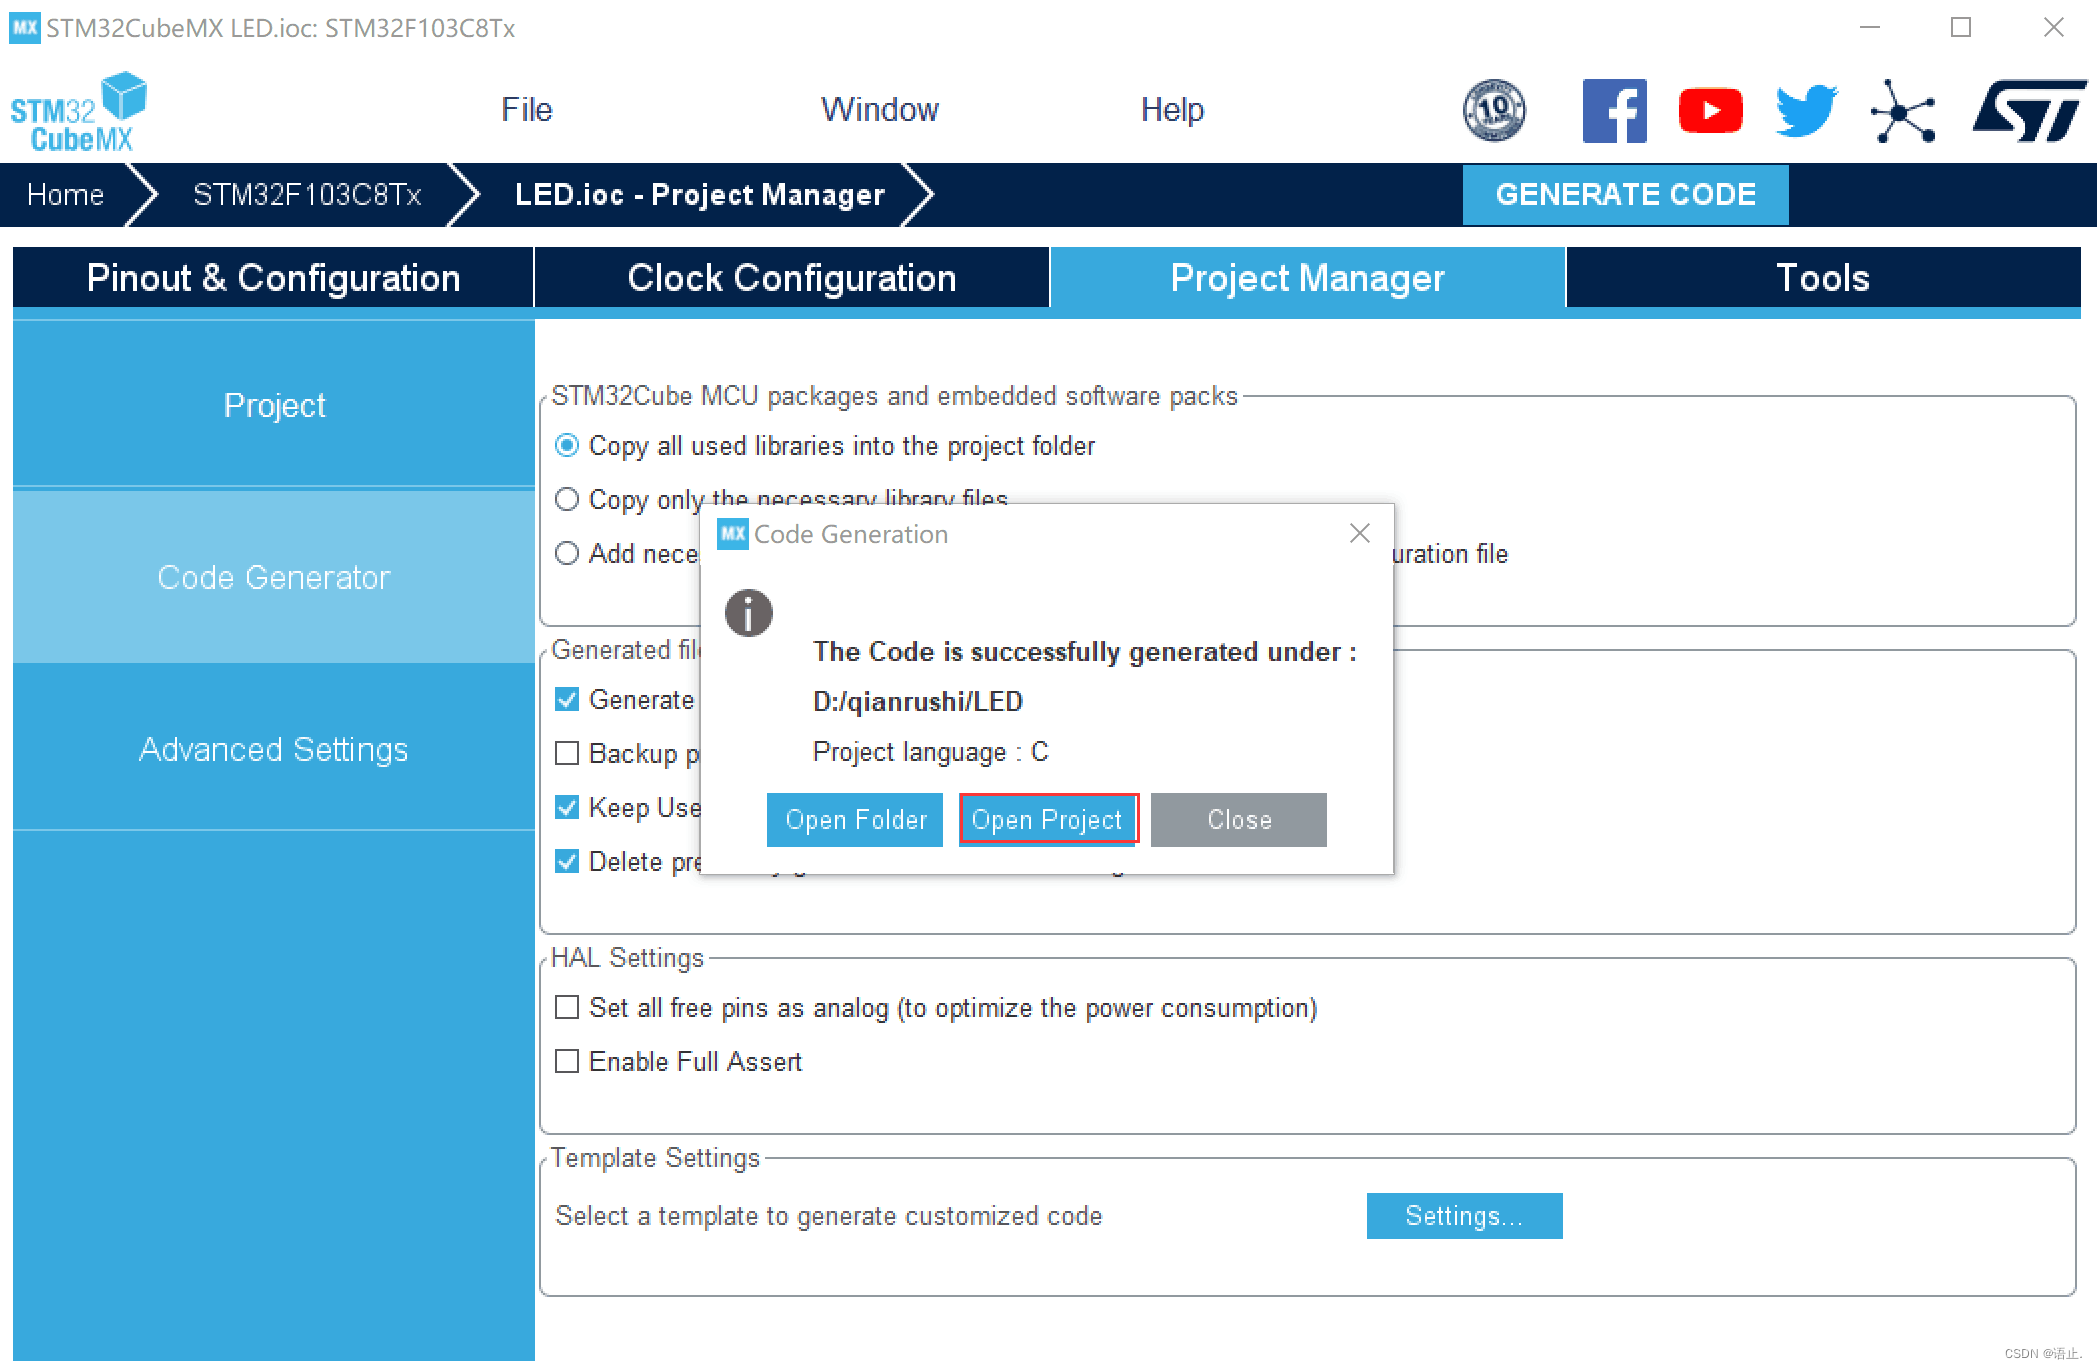Switch to Clock Configuration tab

point(791,278)
